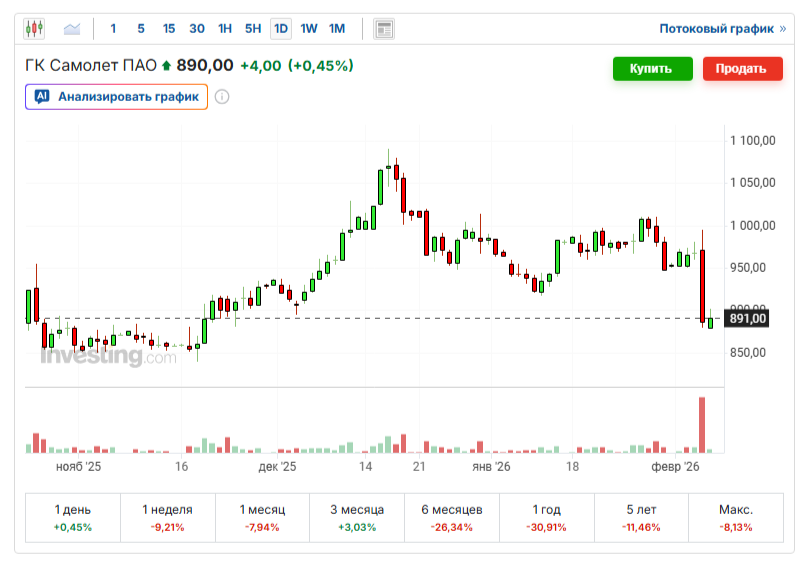Select the 1 месяц period tab
The image size is (804, 564).
tap(262, 518)
